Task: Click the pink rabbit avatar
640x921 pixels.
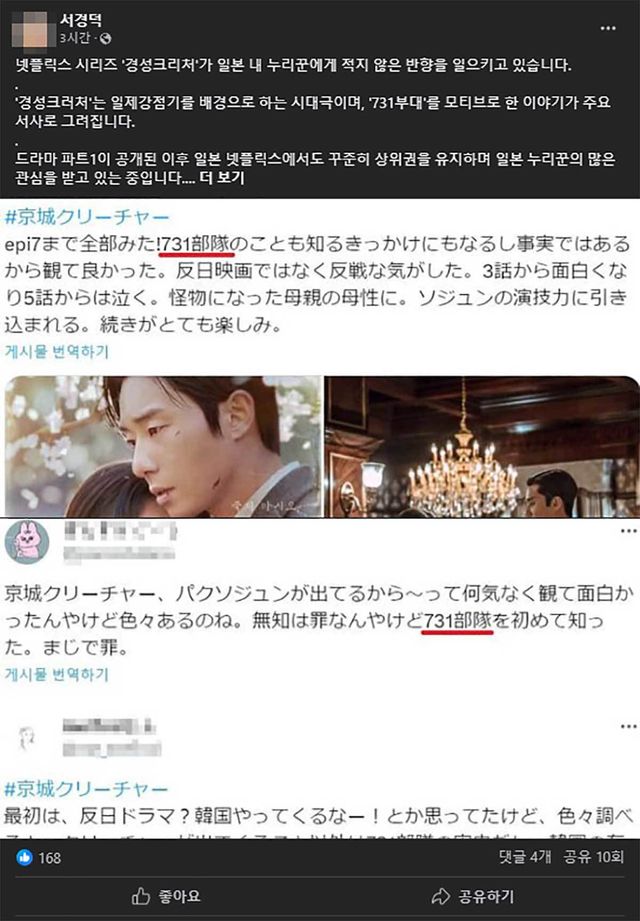Action: [x=26, y=542]
